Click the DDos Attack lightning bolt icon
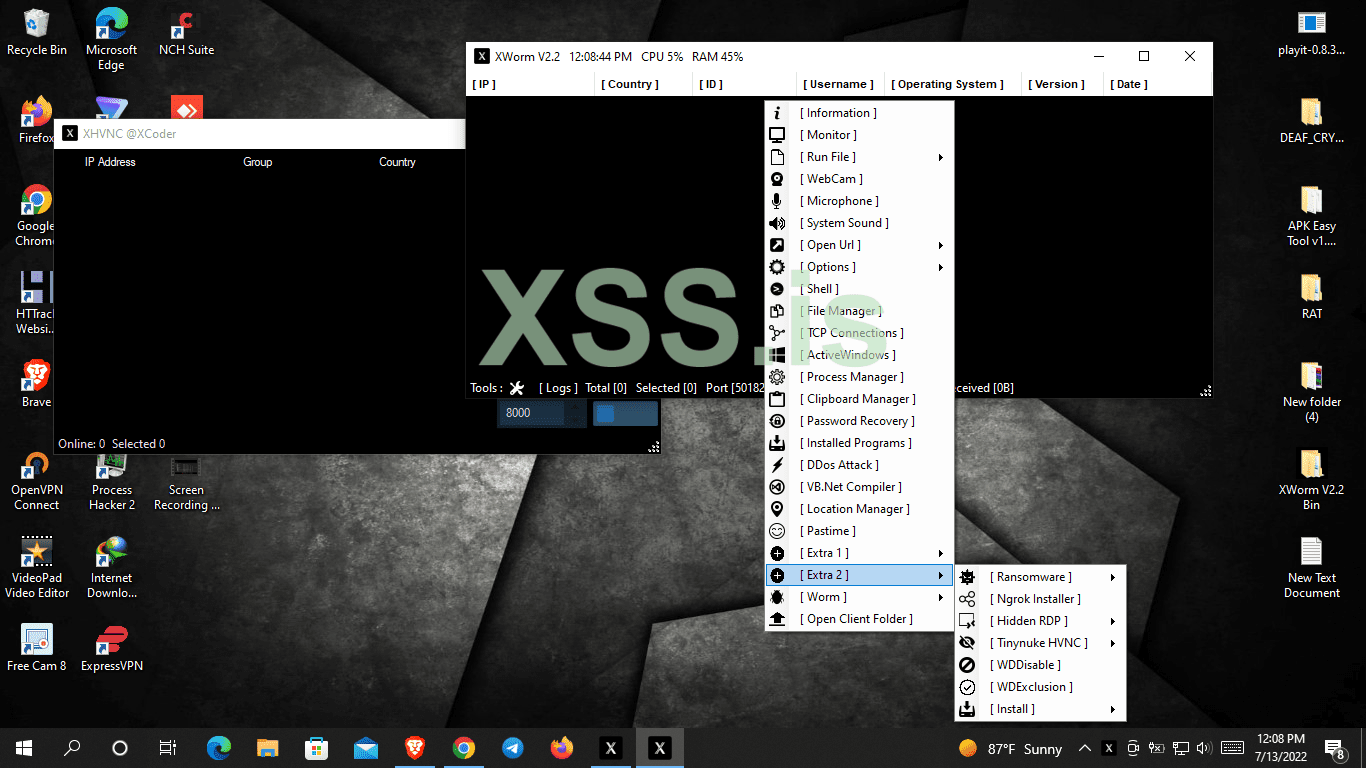Screen dimensions: 1366x768 (777, 464)
